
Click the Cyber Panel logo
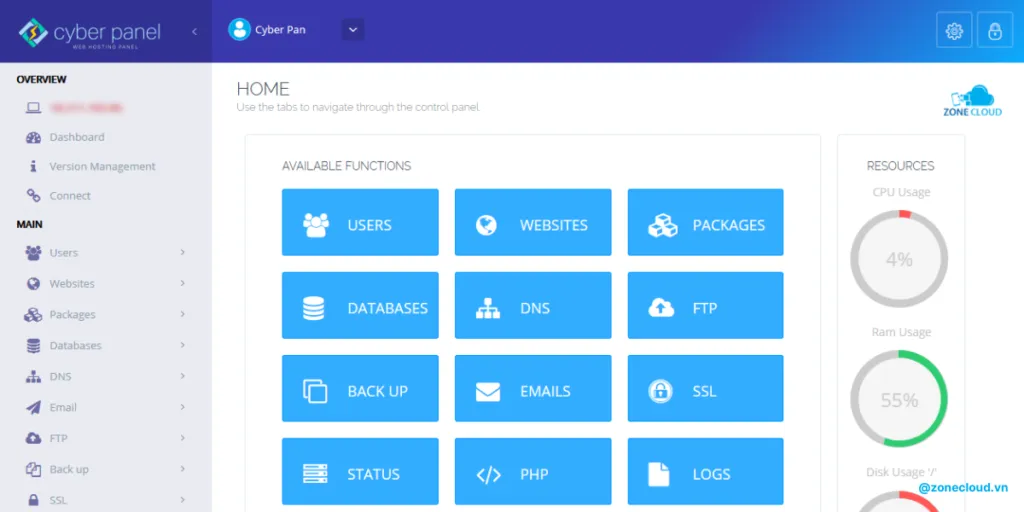click(90, 33)
